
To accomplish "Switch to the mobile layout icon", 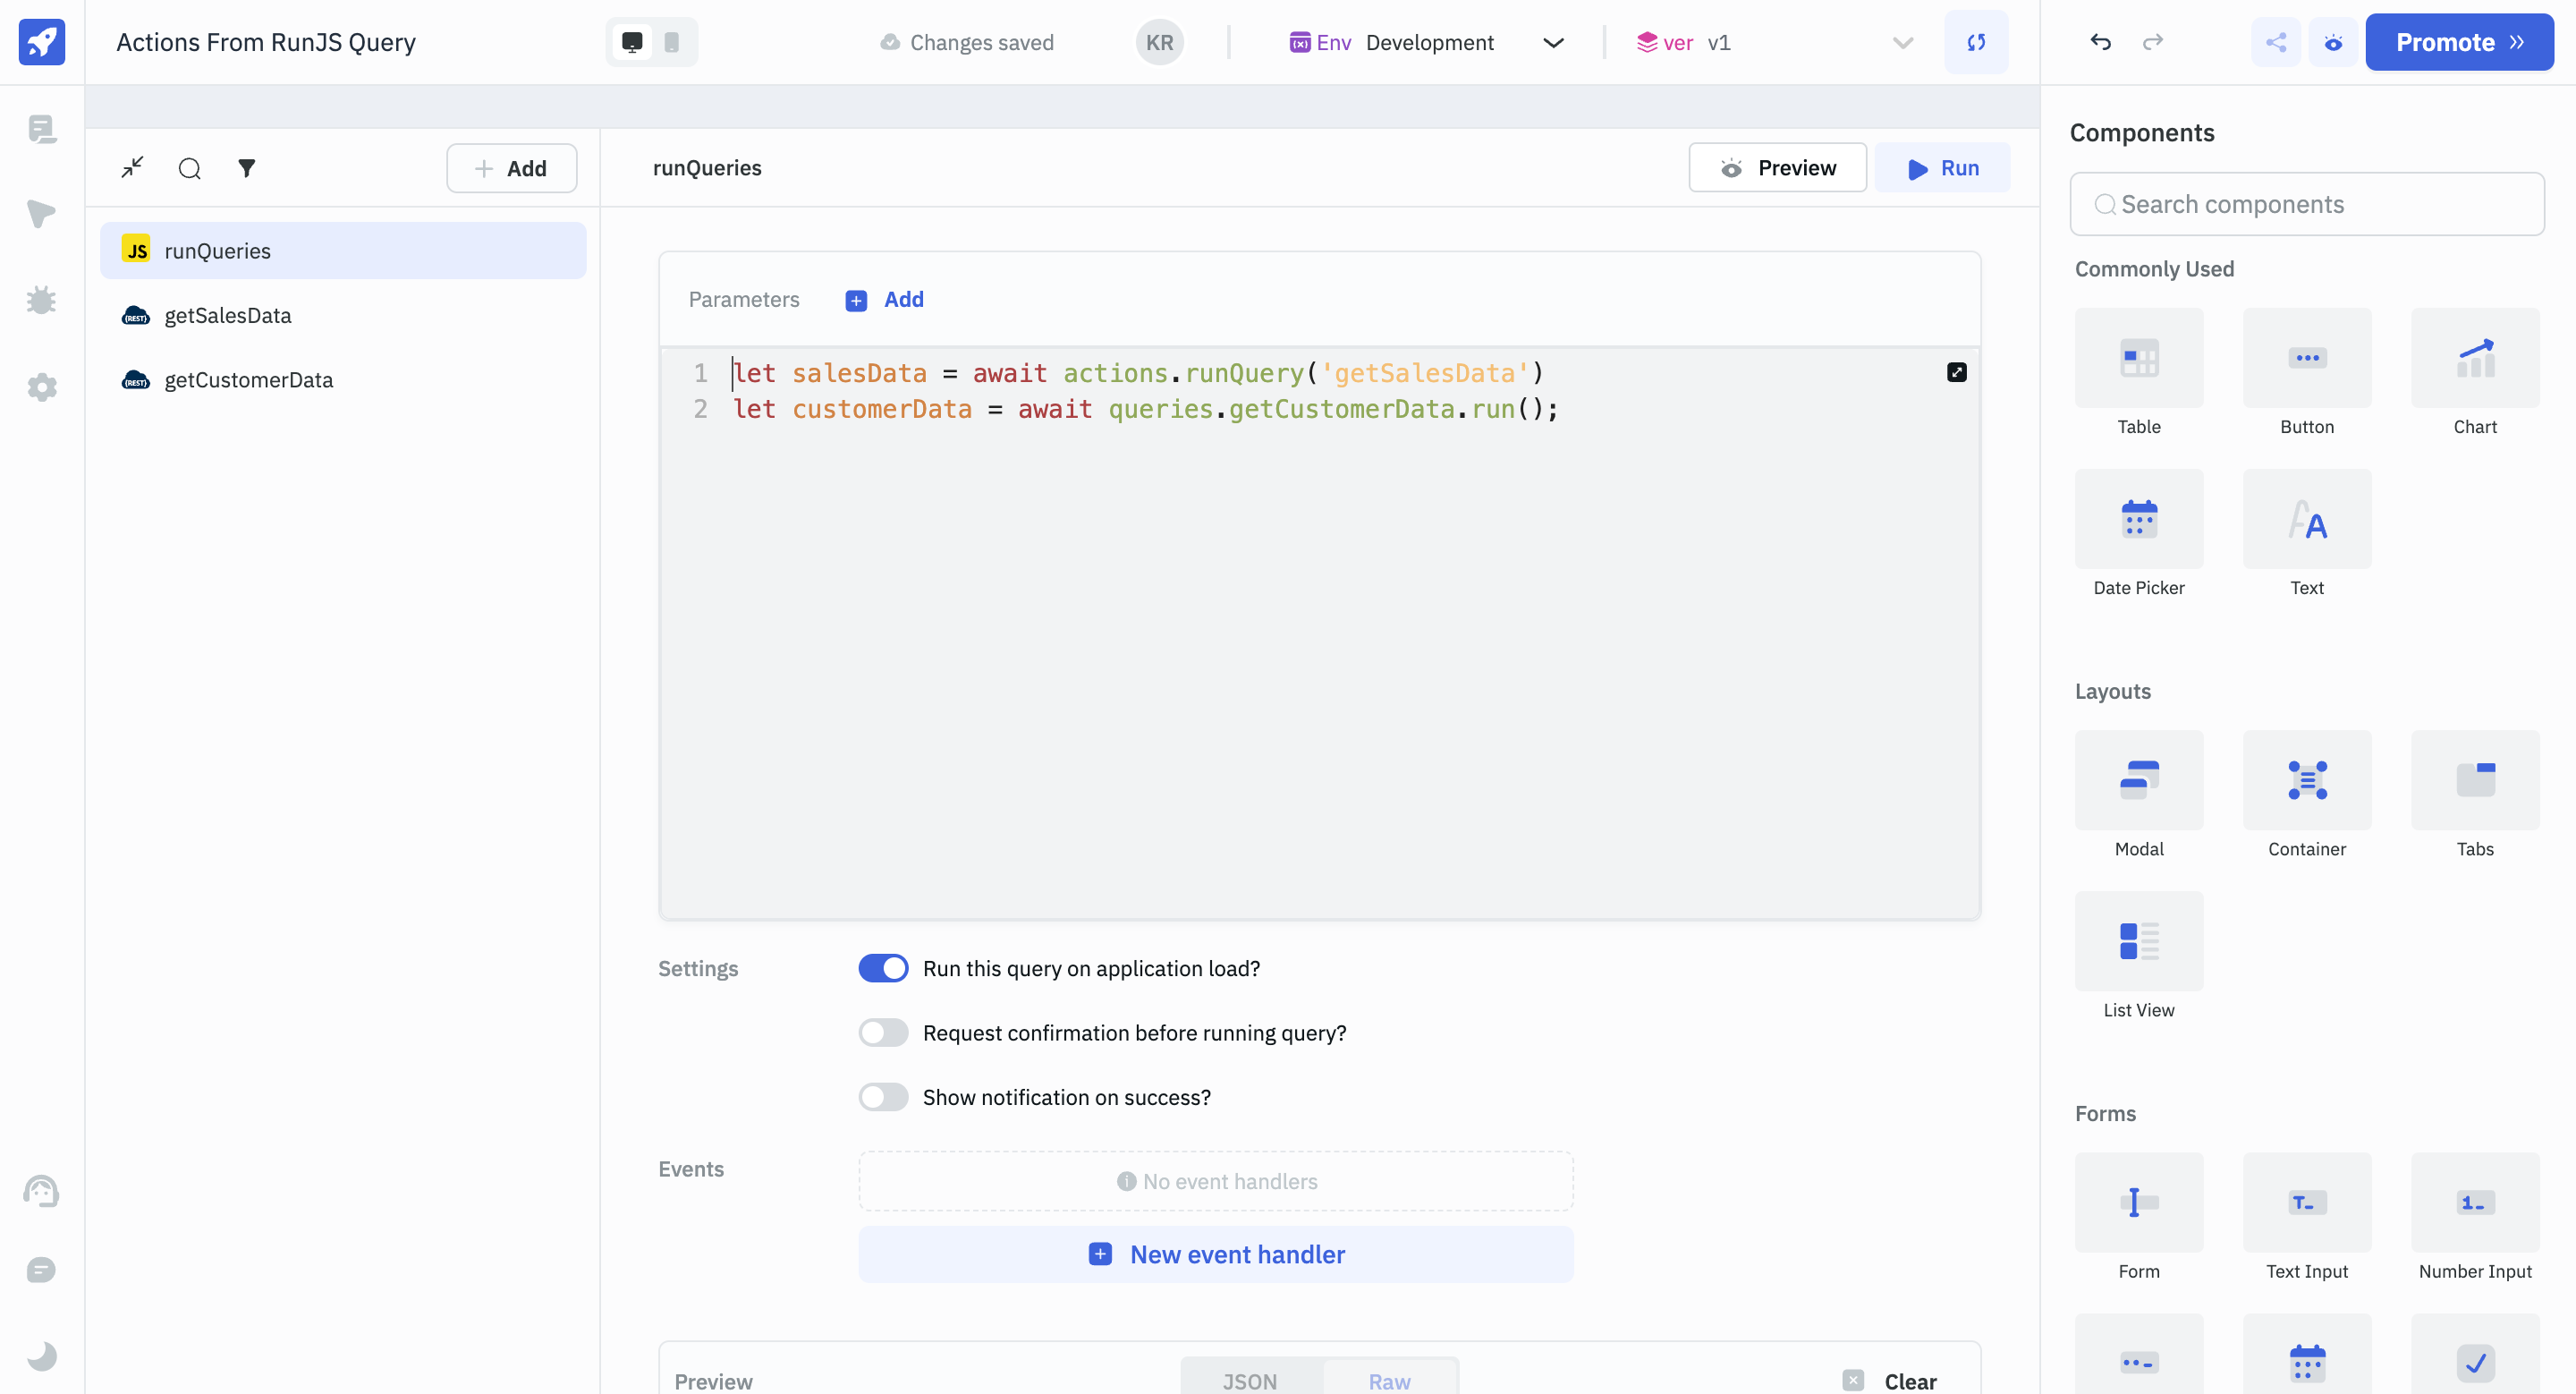I will (671, 42).
